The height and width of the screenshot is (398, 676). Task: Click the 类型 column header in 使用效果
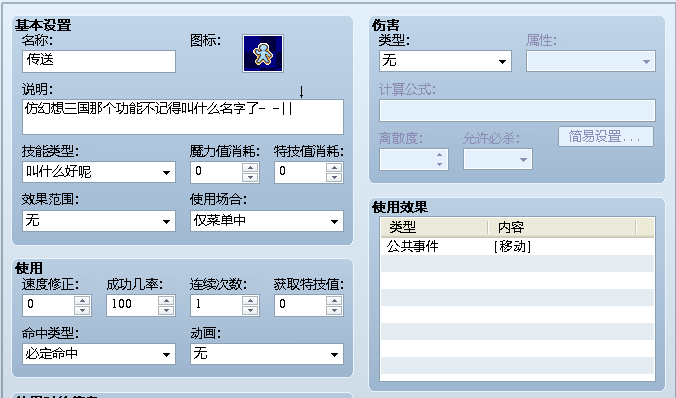coord(434,227)
